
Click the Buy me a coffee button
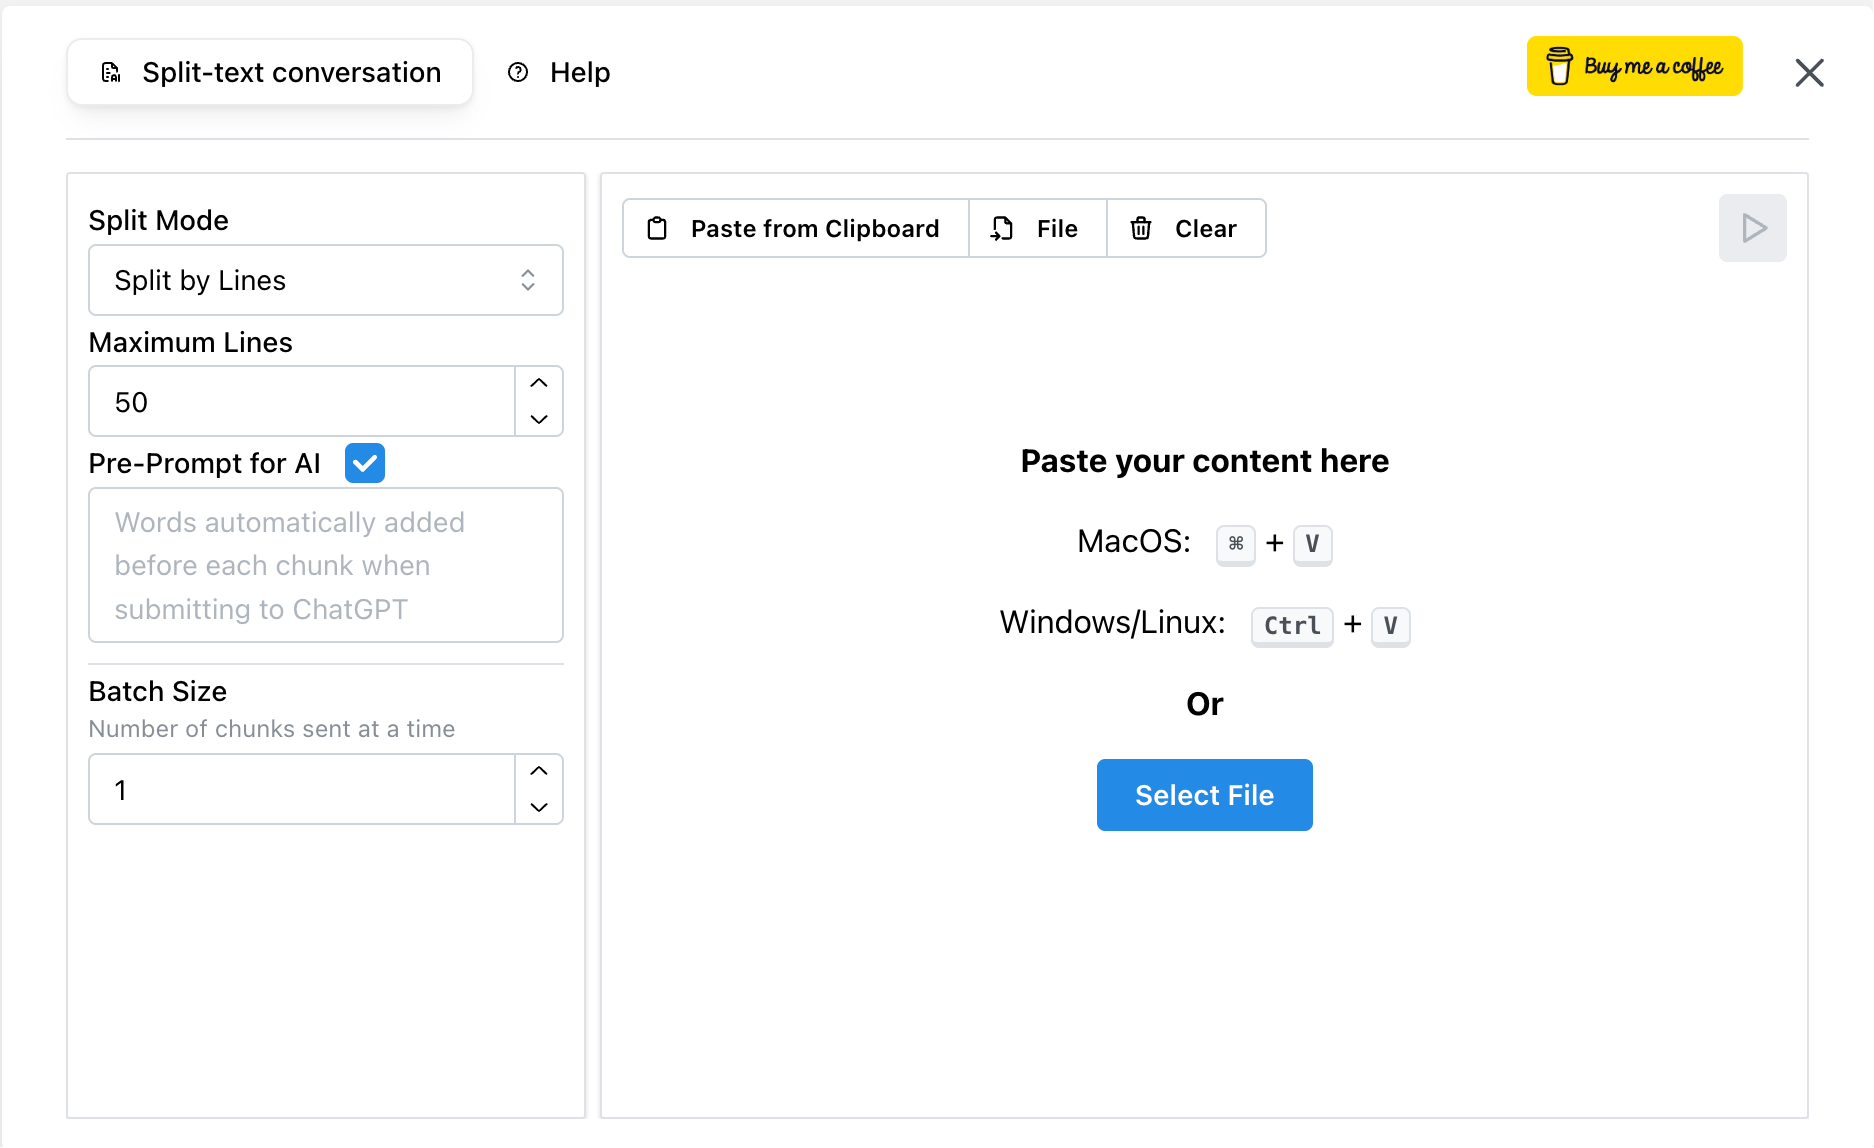tap(1634, 65)
